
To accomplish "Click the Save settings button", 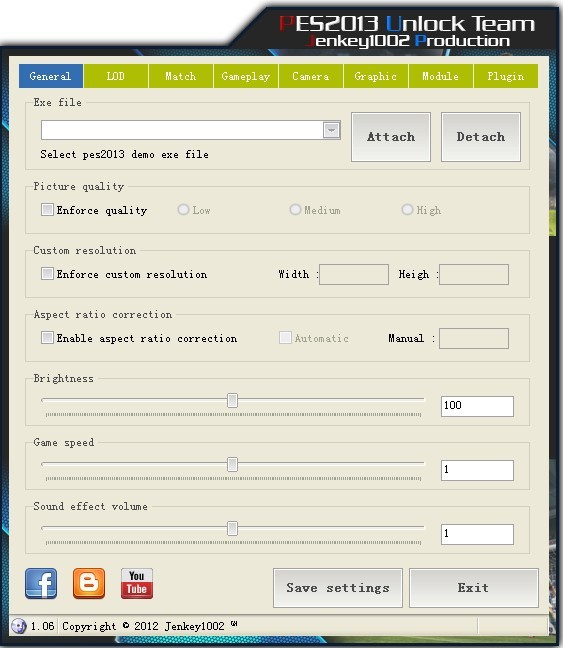I will coord(338,588).
